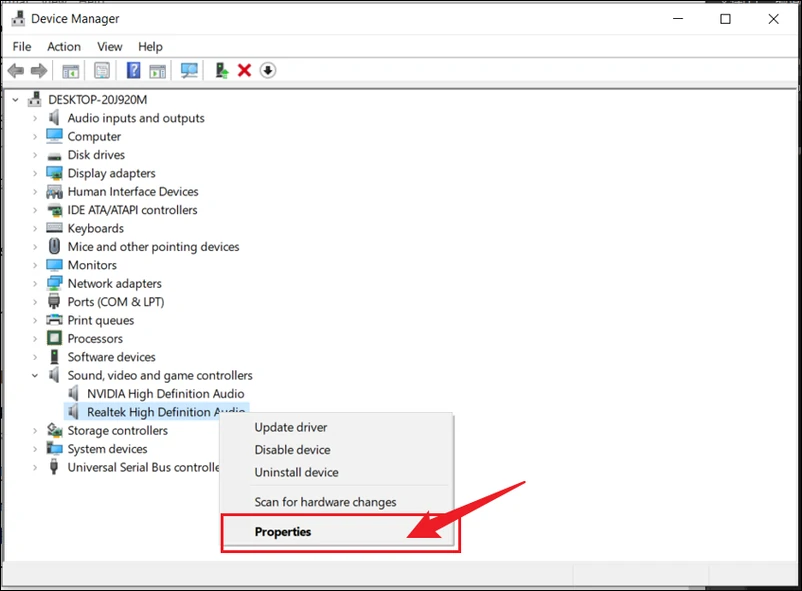This screenshot has height=591, width=802.
Task: Click the red X Uninstall device icon
Action: coord(244,71)
